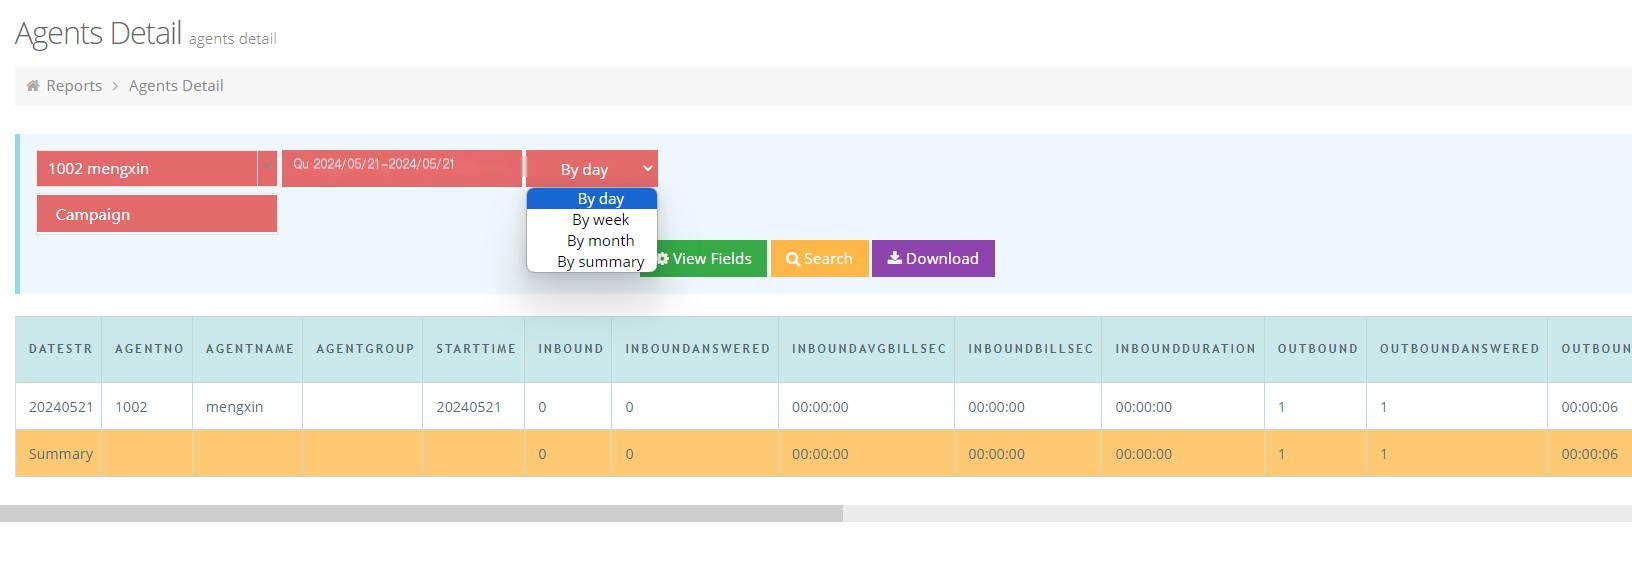The image size is (1632, 579).
Task: Click the magnifier icon on Search button
Action: [793, 259]
